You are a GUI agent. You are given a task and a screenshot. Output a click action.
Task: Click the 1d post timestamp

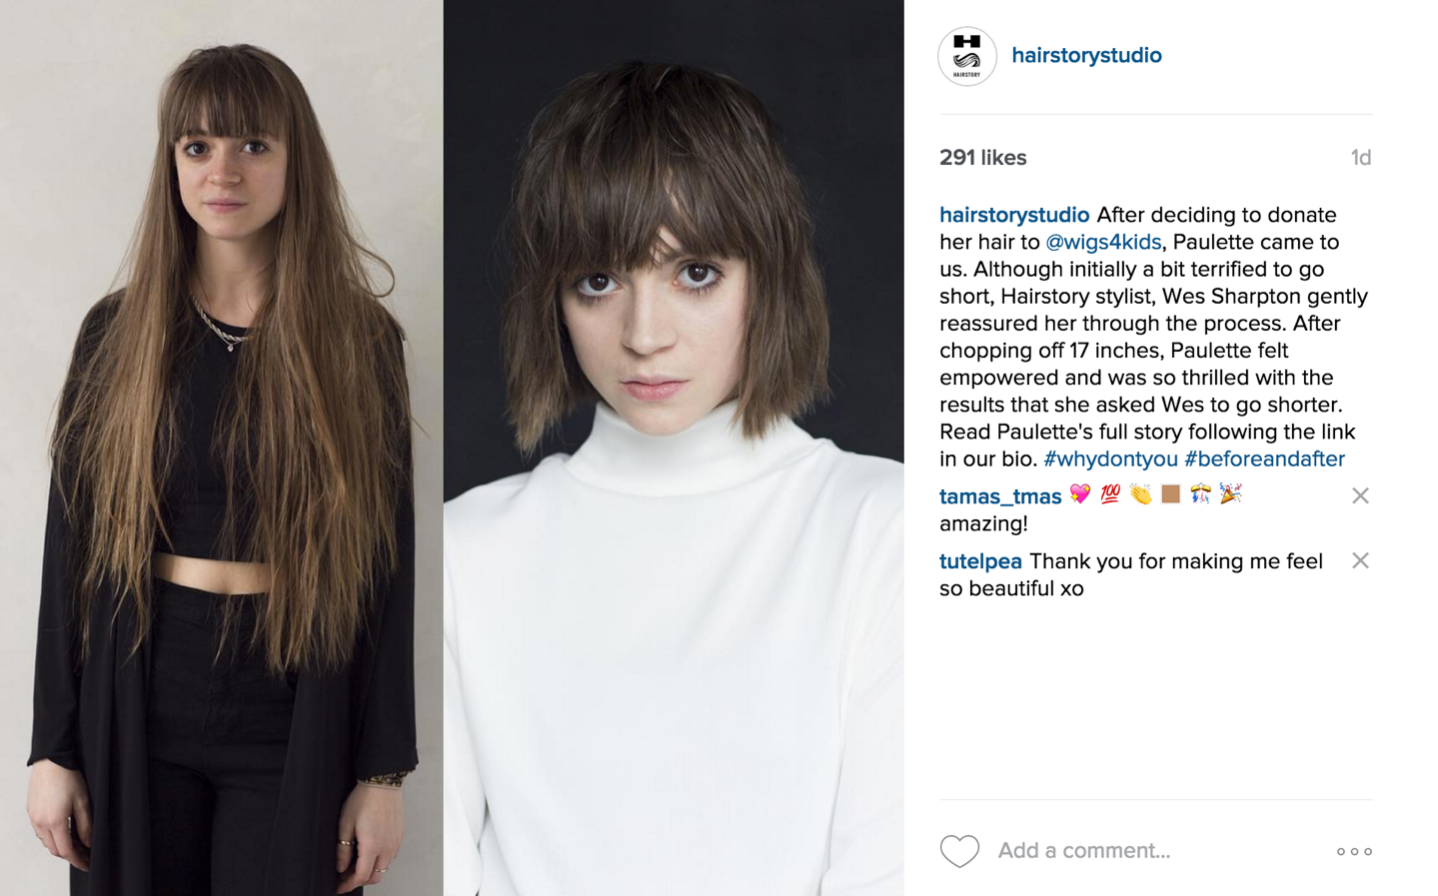coord(1360,158)
